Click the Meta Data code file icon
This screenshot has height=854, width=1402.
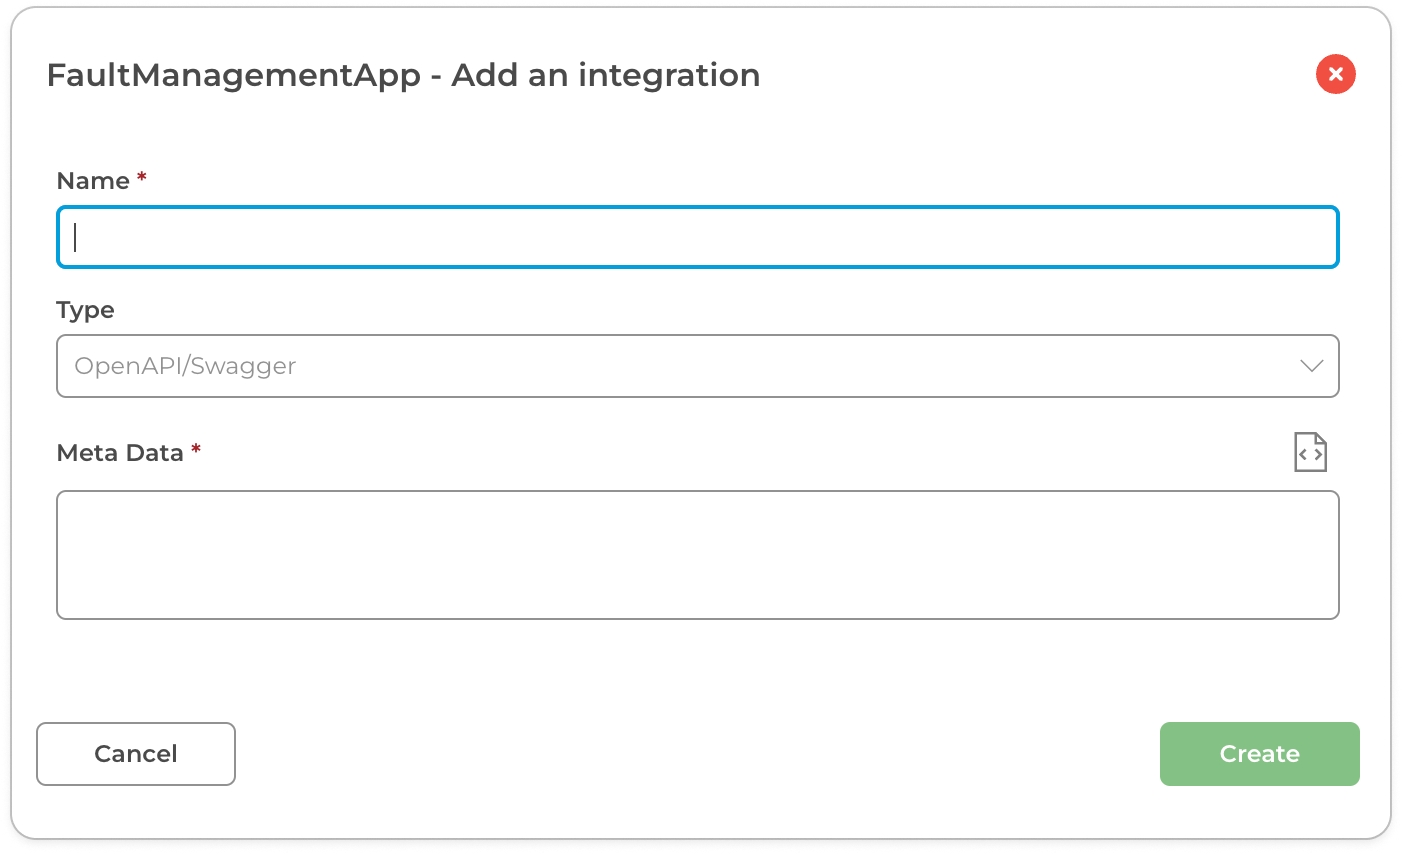point(1310,452)
